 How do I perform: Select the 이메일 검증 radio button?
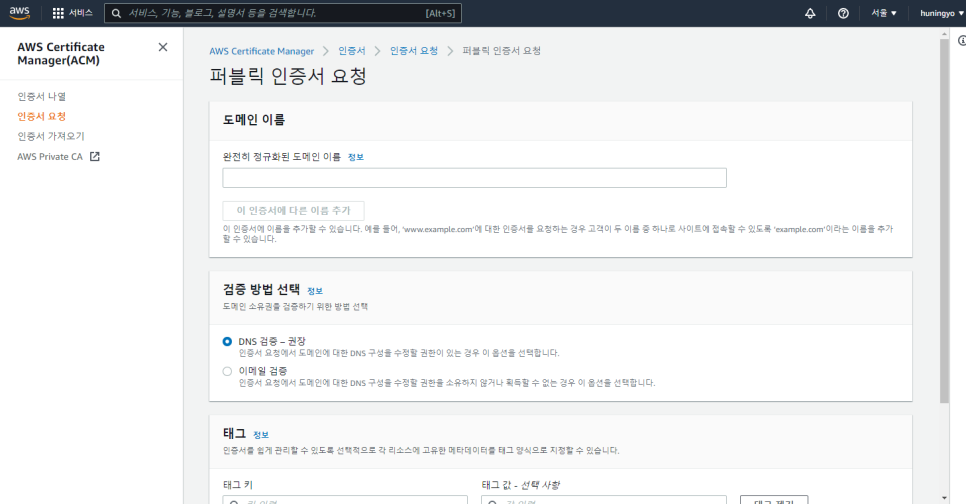(x=227, y=371)
